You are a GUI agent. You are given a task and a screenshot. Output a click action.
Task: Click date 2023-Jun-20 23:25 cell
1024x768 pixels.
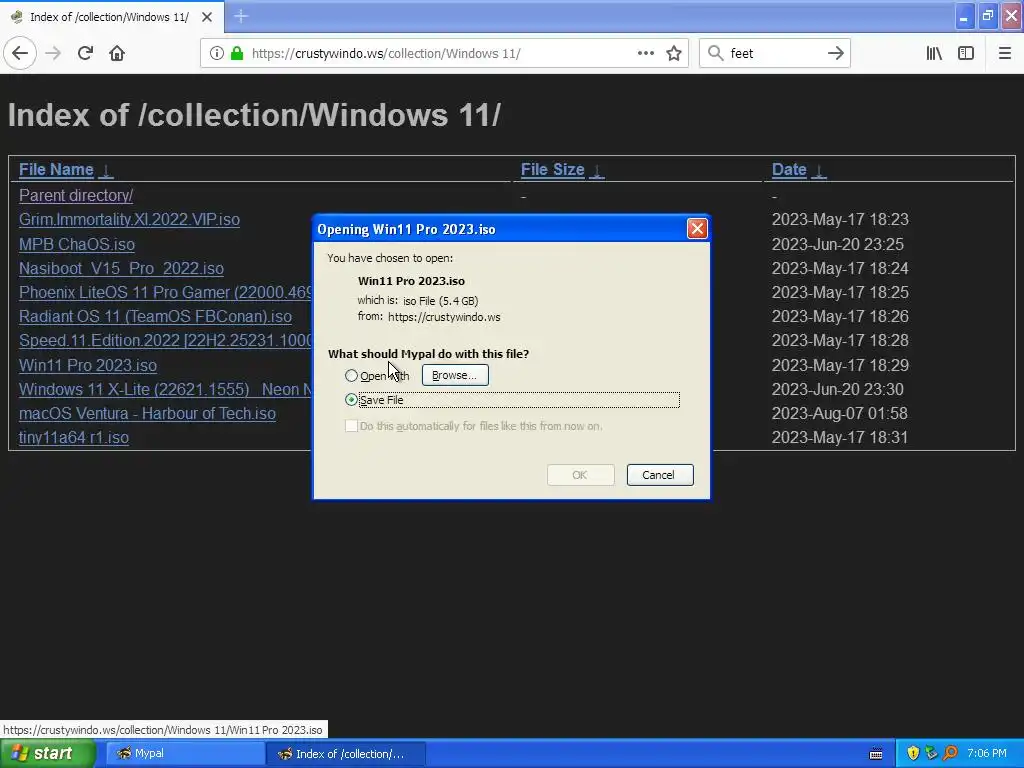pyautogui.click(x=838, y=244)
